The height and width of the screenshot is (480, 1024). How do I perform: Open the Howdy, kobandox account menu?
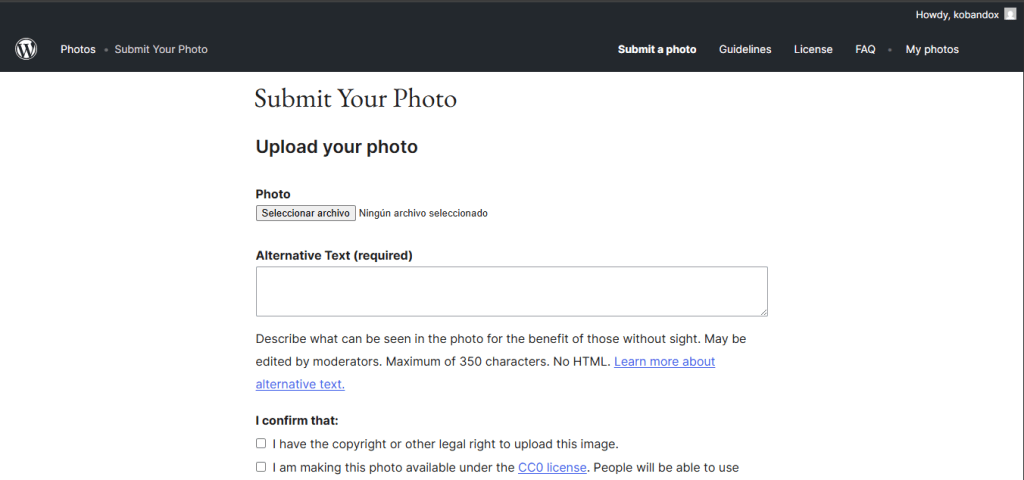coord(956,14)
